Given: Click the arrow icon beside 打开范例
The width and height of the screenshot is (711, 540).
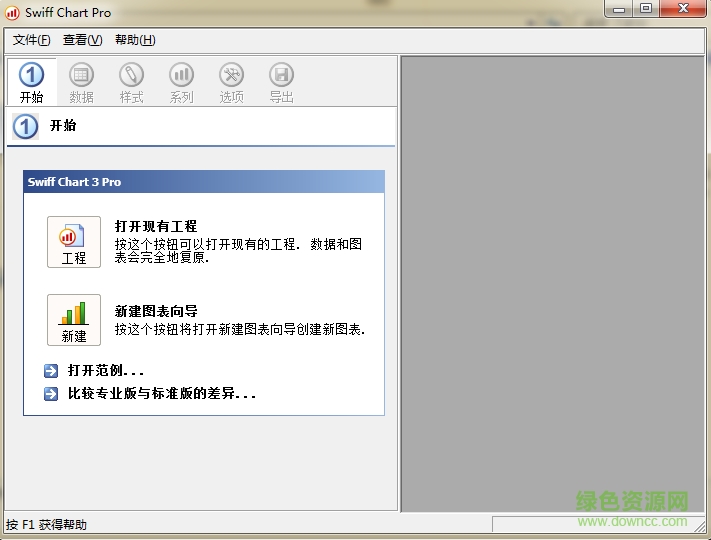Looking at the screenshot, I should [x=51, y=371].
